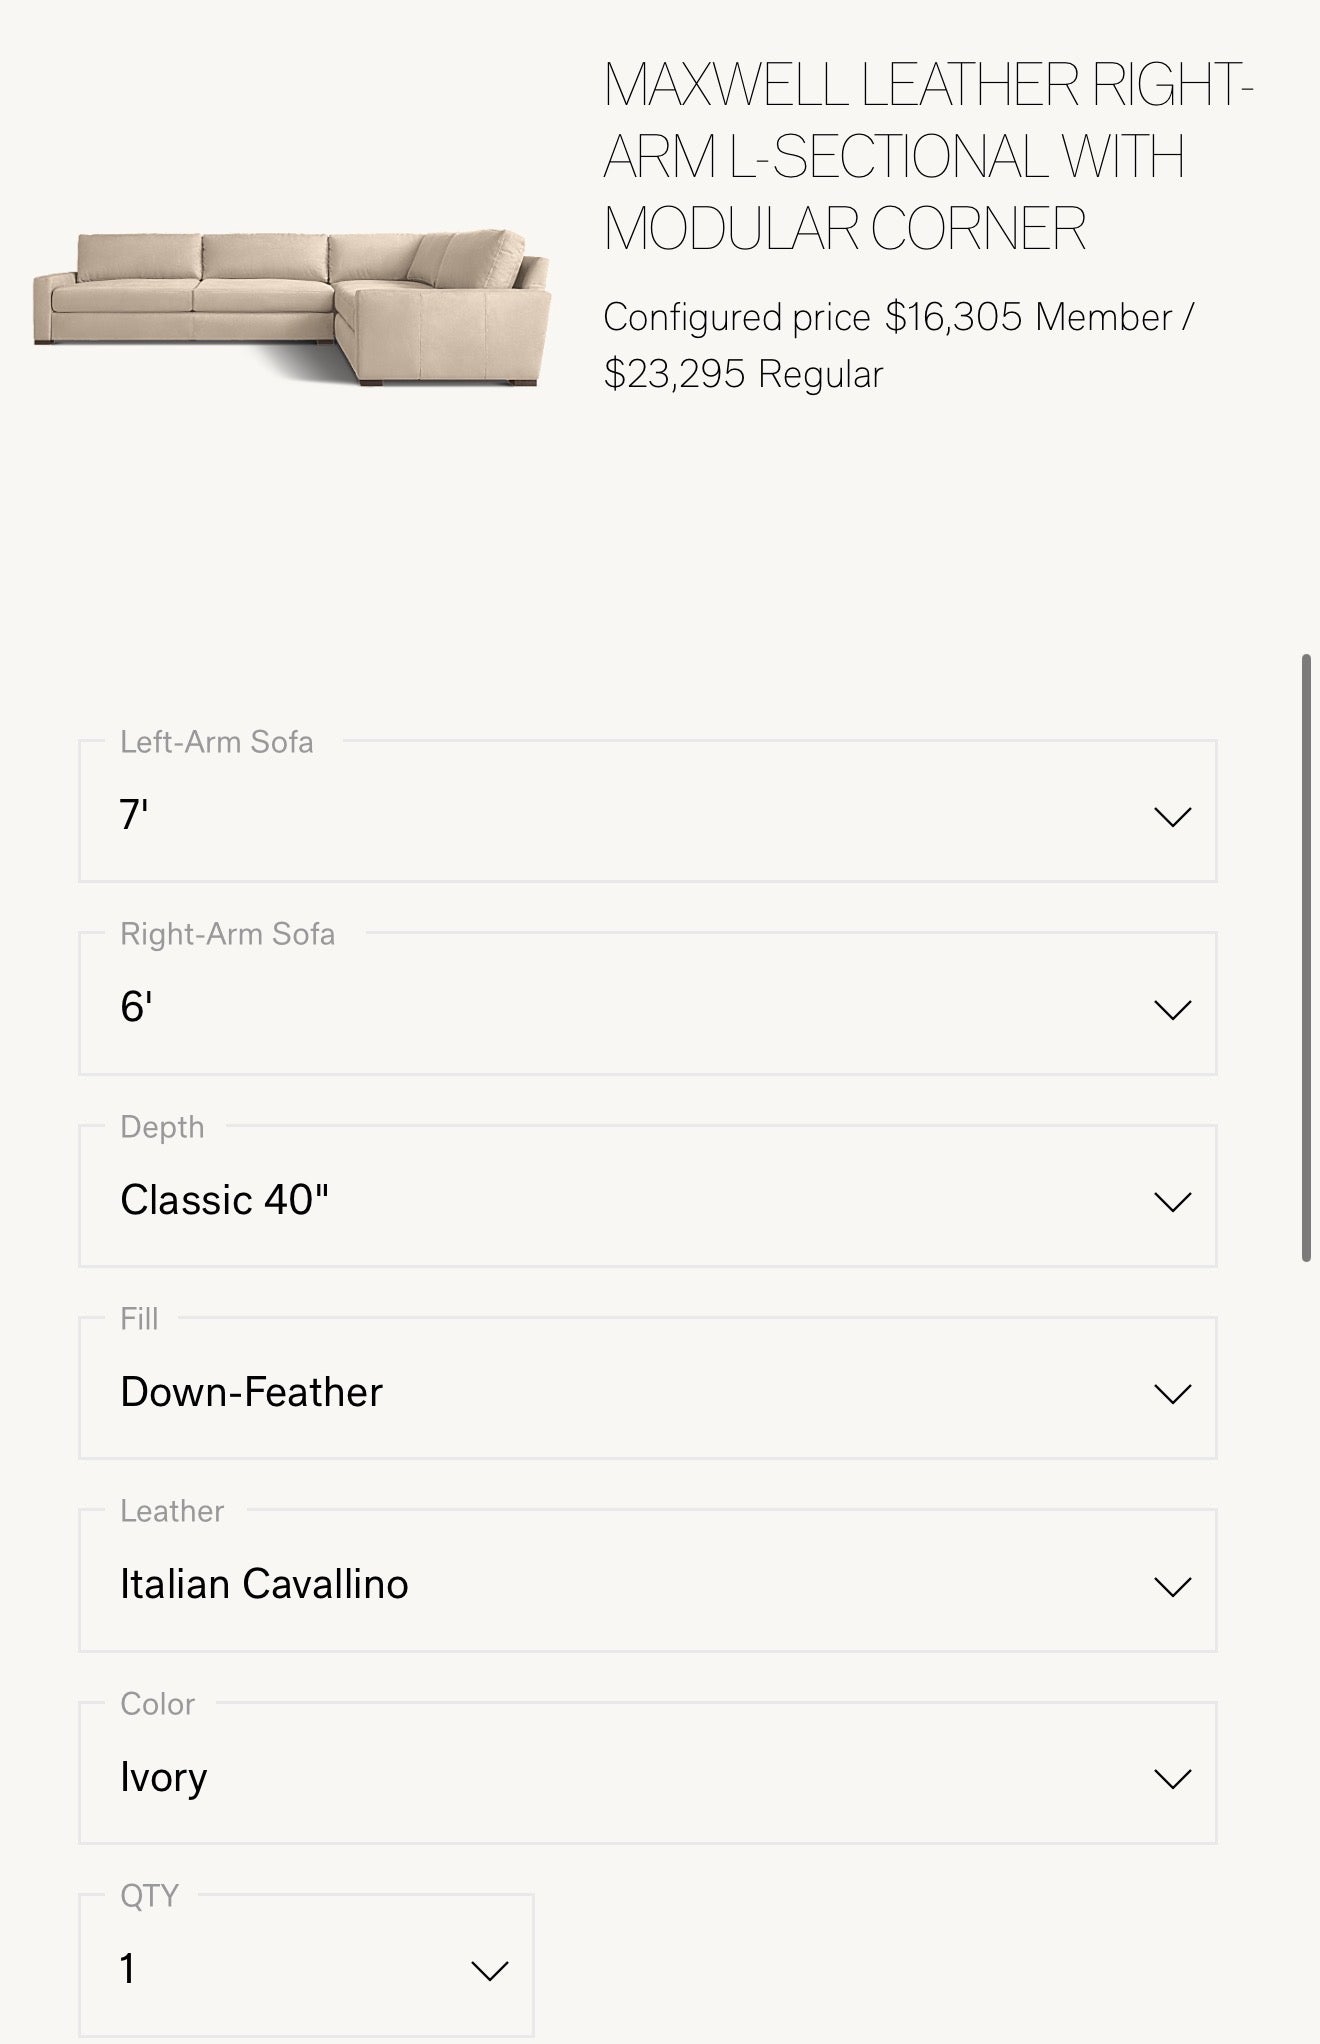Open the Right-Arm Sofa 6' size dropdown
The width and height of the screenshot is (1320, 2044).
(646, 1004)
